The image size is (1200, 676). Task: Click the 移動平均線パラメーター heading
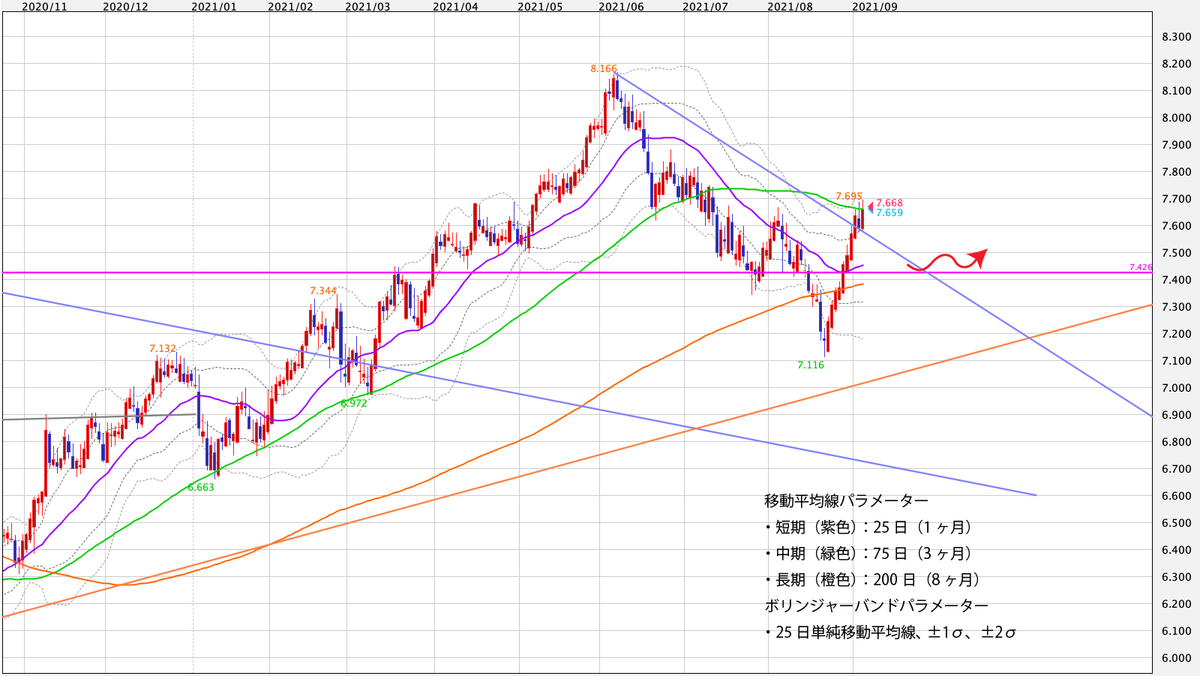click(x=845, y=499)
